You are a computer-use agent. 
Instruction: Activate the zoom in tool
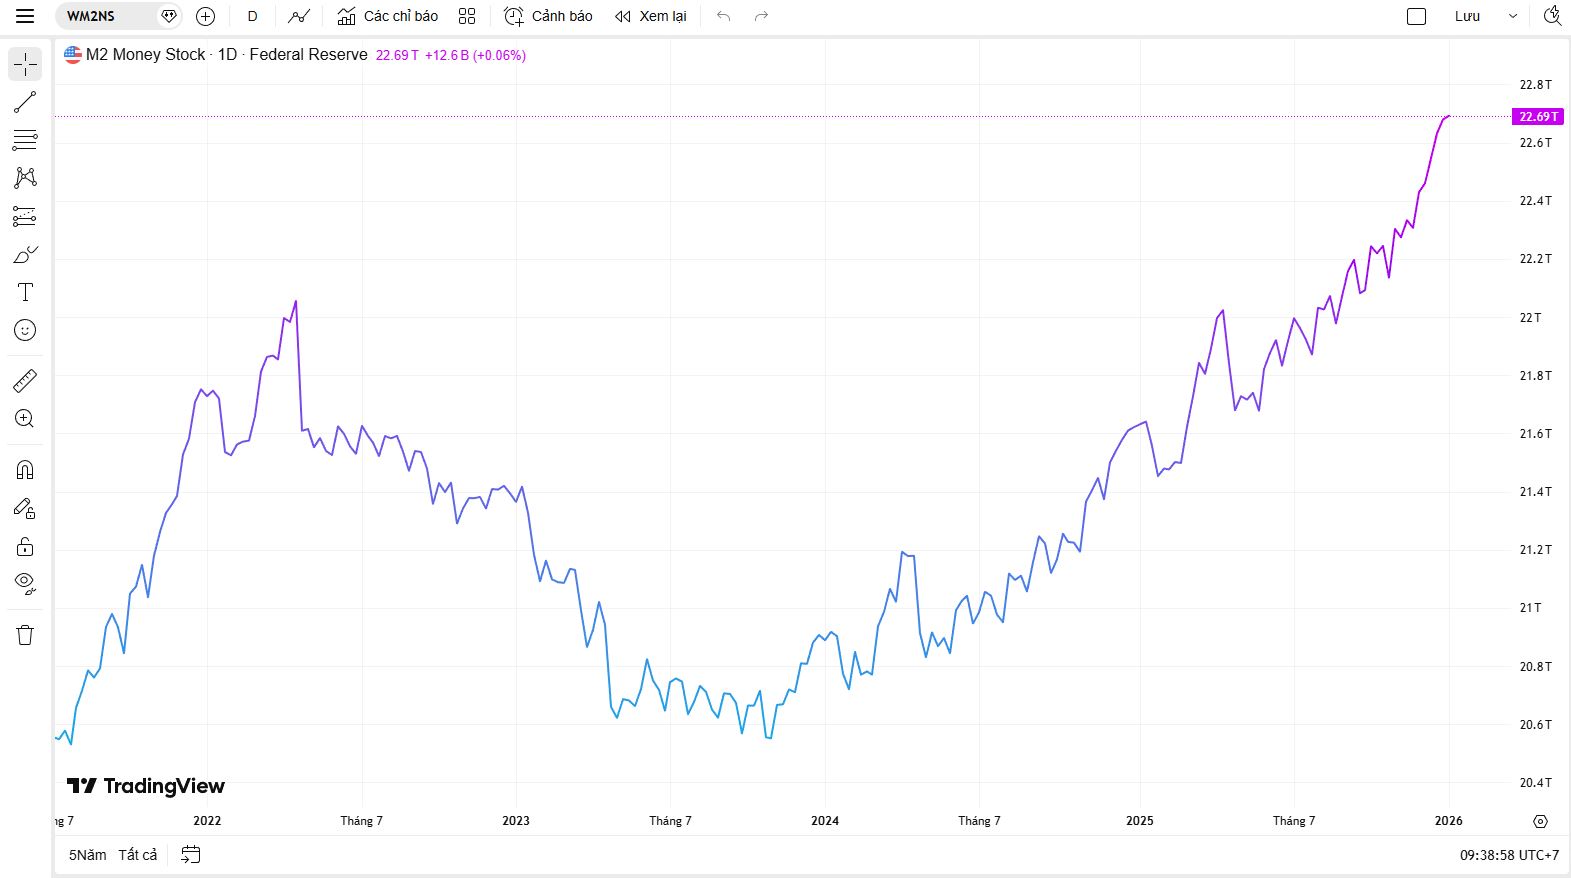(25, 419)
